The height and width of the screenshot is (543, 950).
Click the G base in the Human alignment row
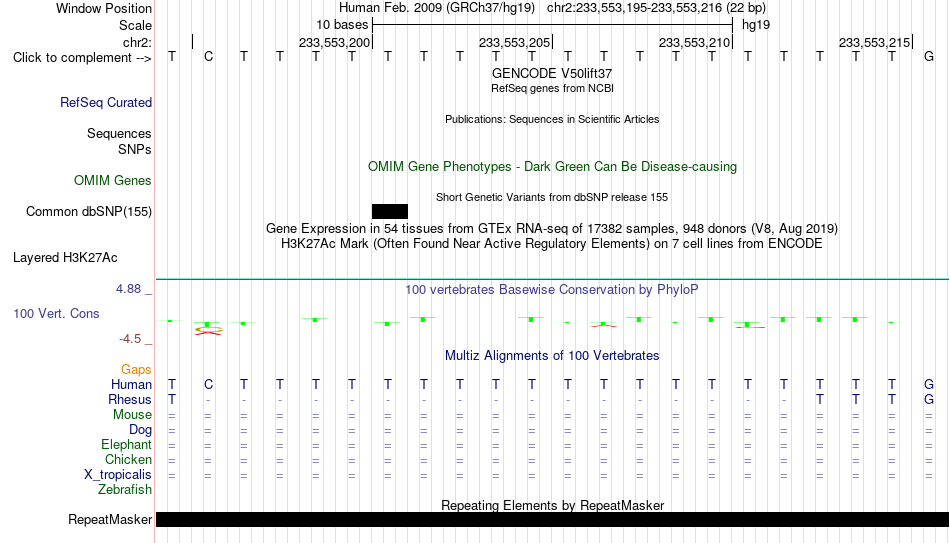929,384
